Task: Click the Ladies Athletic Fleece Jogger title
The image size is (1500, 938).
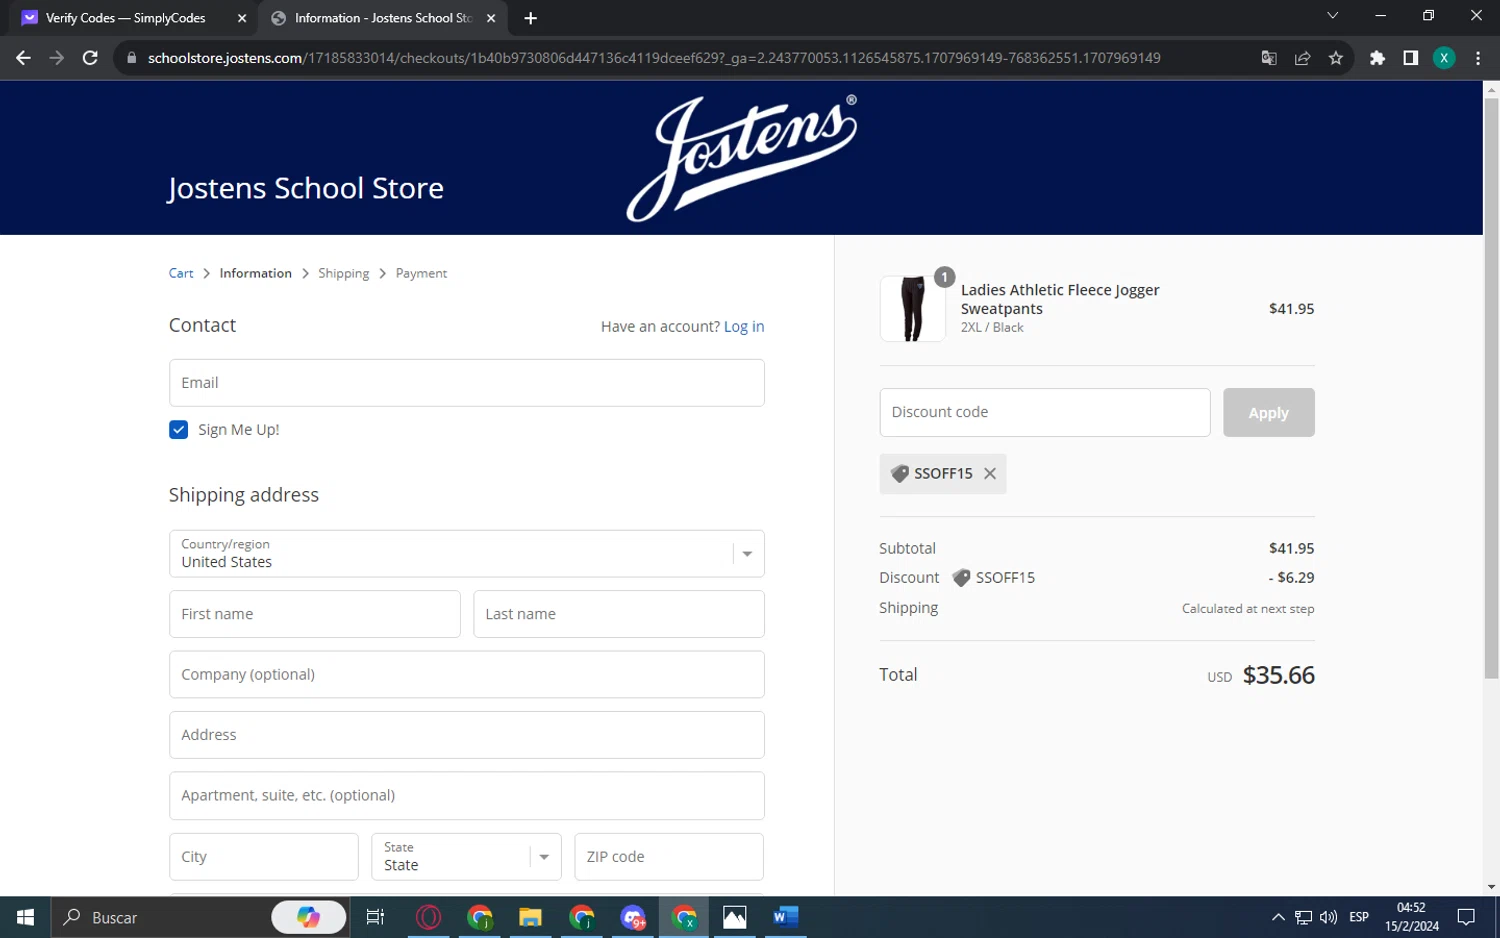Action: tap(1060, 299)
